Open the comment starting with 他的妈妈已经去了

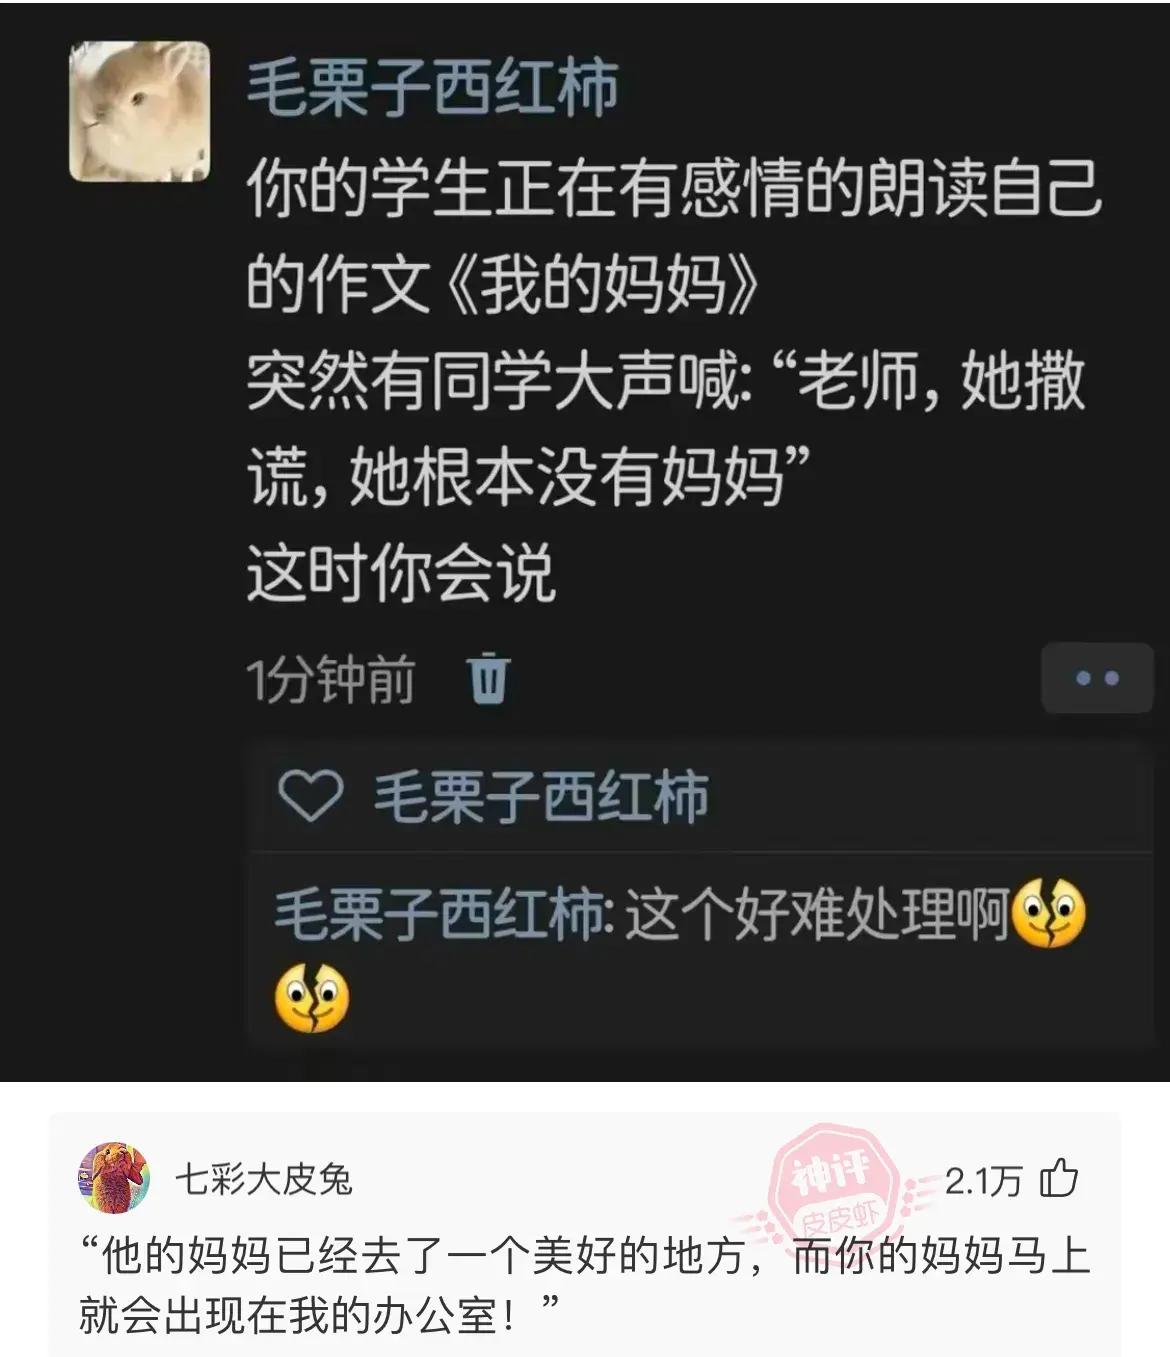click(x=585, y=1285)
